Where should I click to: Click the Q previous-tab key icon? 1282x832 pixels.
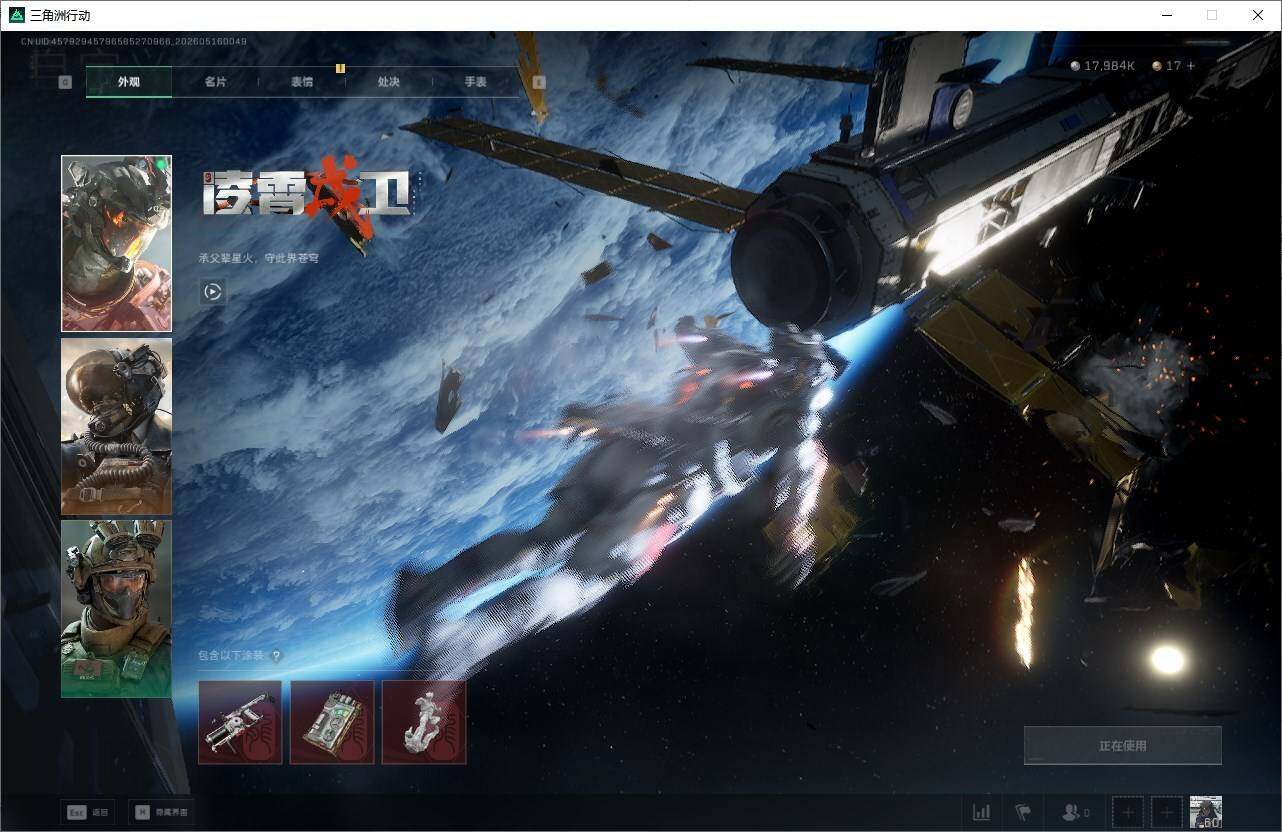[65, 82]
